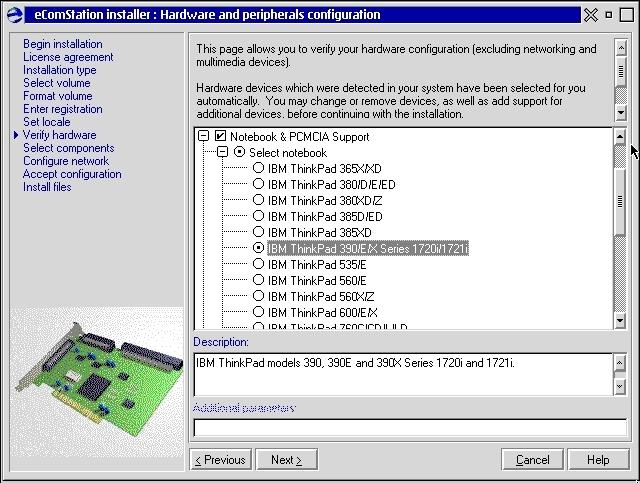
Task: Jump to Accept configuration step
Action: [72, 174]
